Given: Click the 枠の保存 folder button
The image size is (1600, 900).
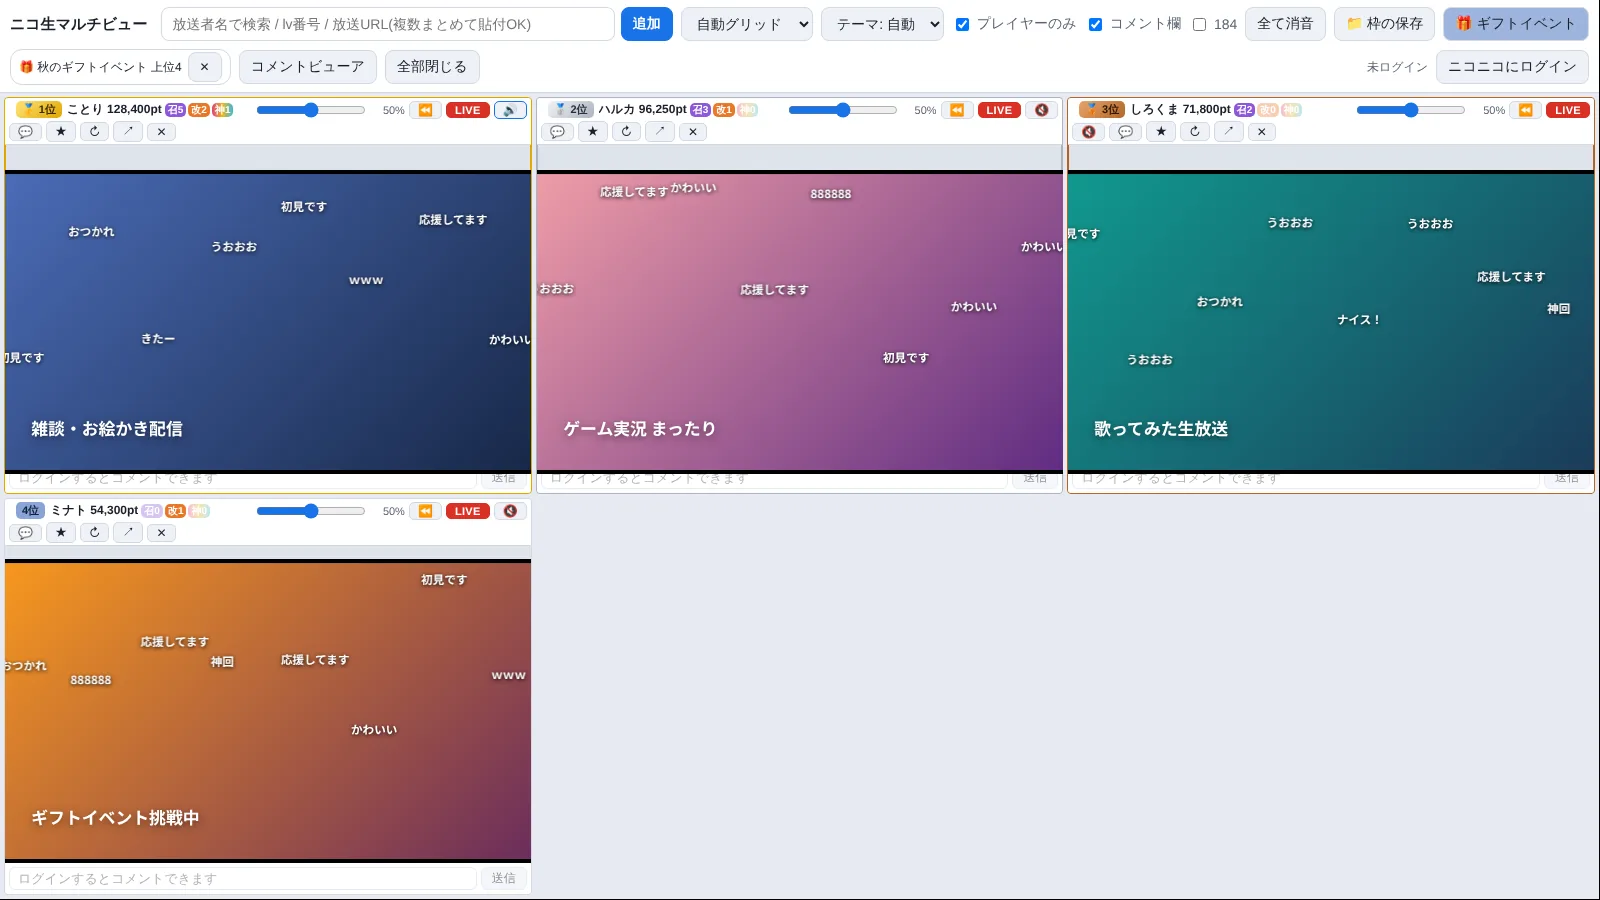Looking at the screenshot, I should tap(1384, 24).
